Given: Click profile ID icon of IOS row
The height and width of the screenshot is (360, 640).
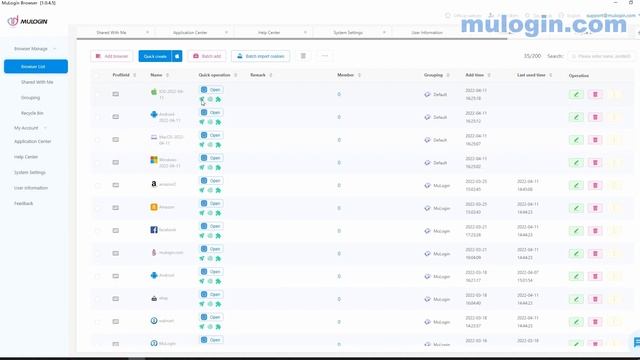Looking at the screenshot, I should click(116, 94).
